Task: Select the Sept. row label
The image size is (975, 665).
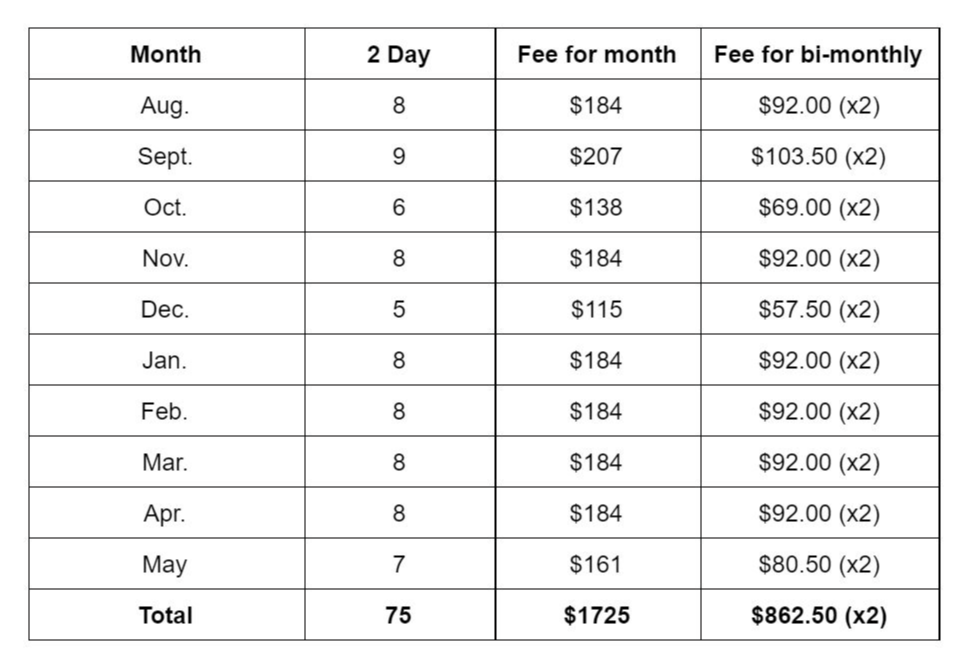Action: pos(165,156)
